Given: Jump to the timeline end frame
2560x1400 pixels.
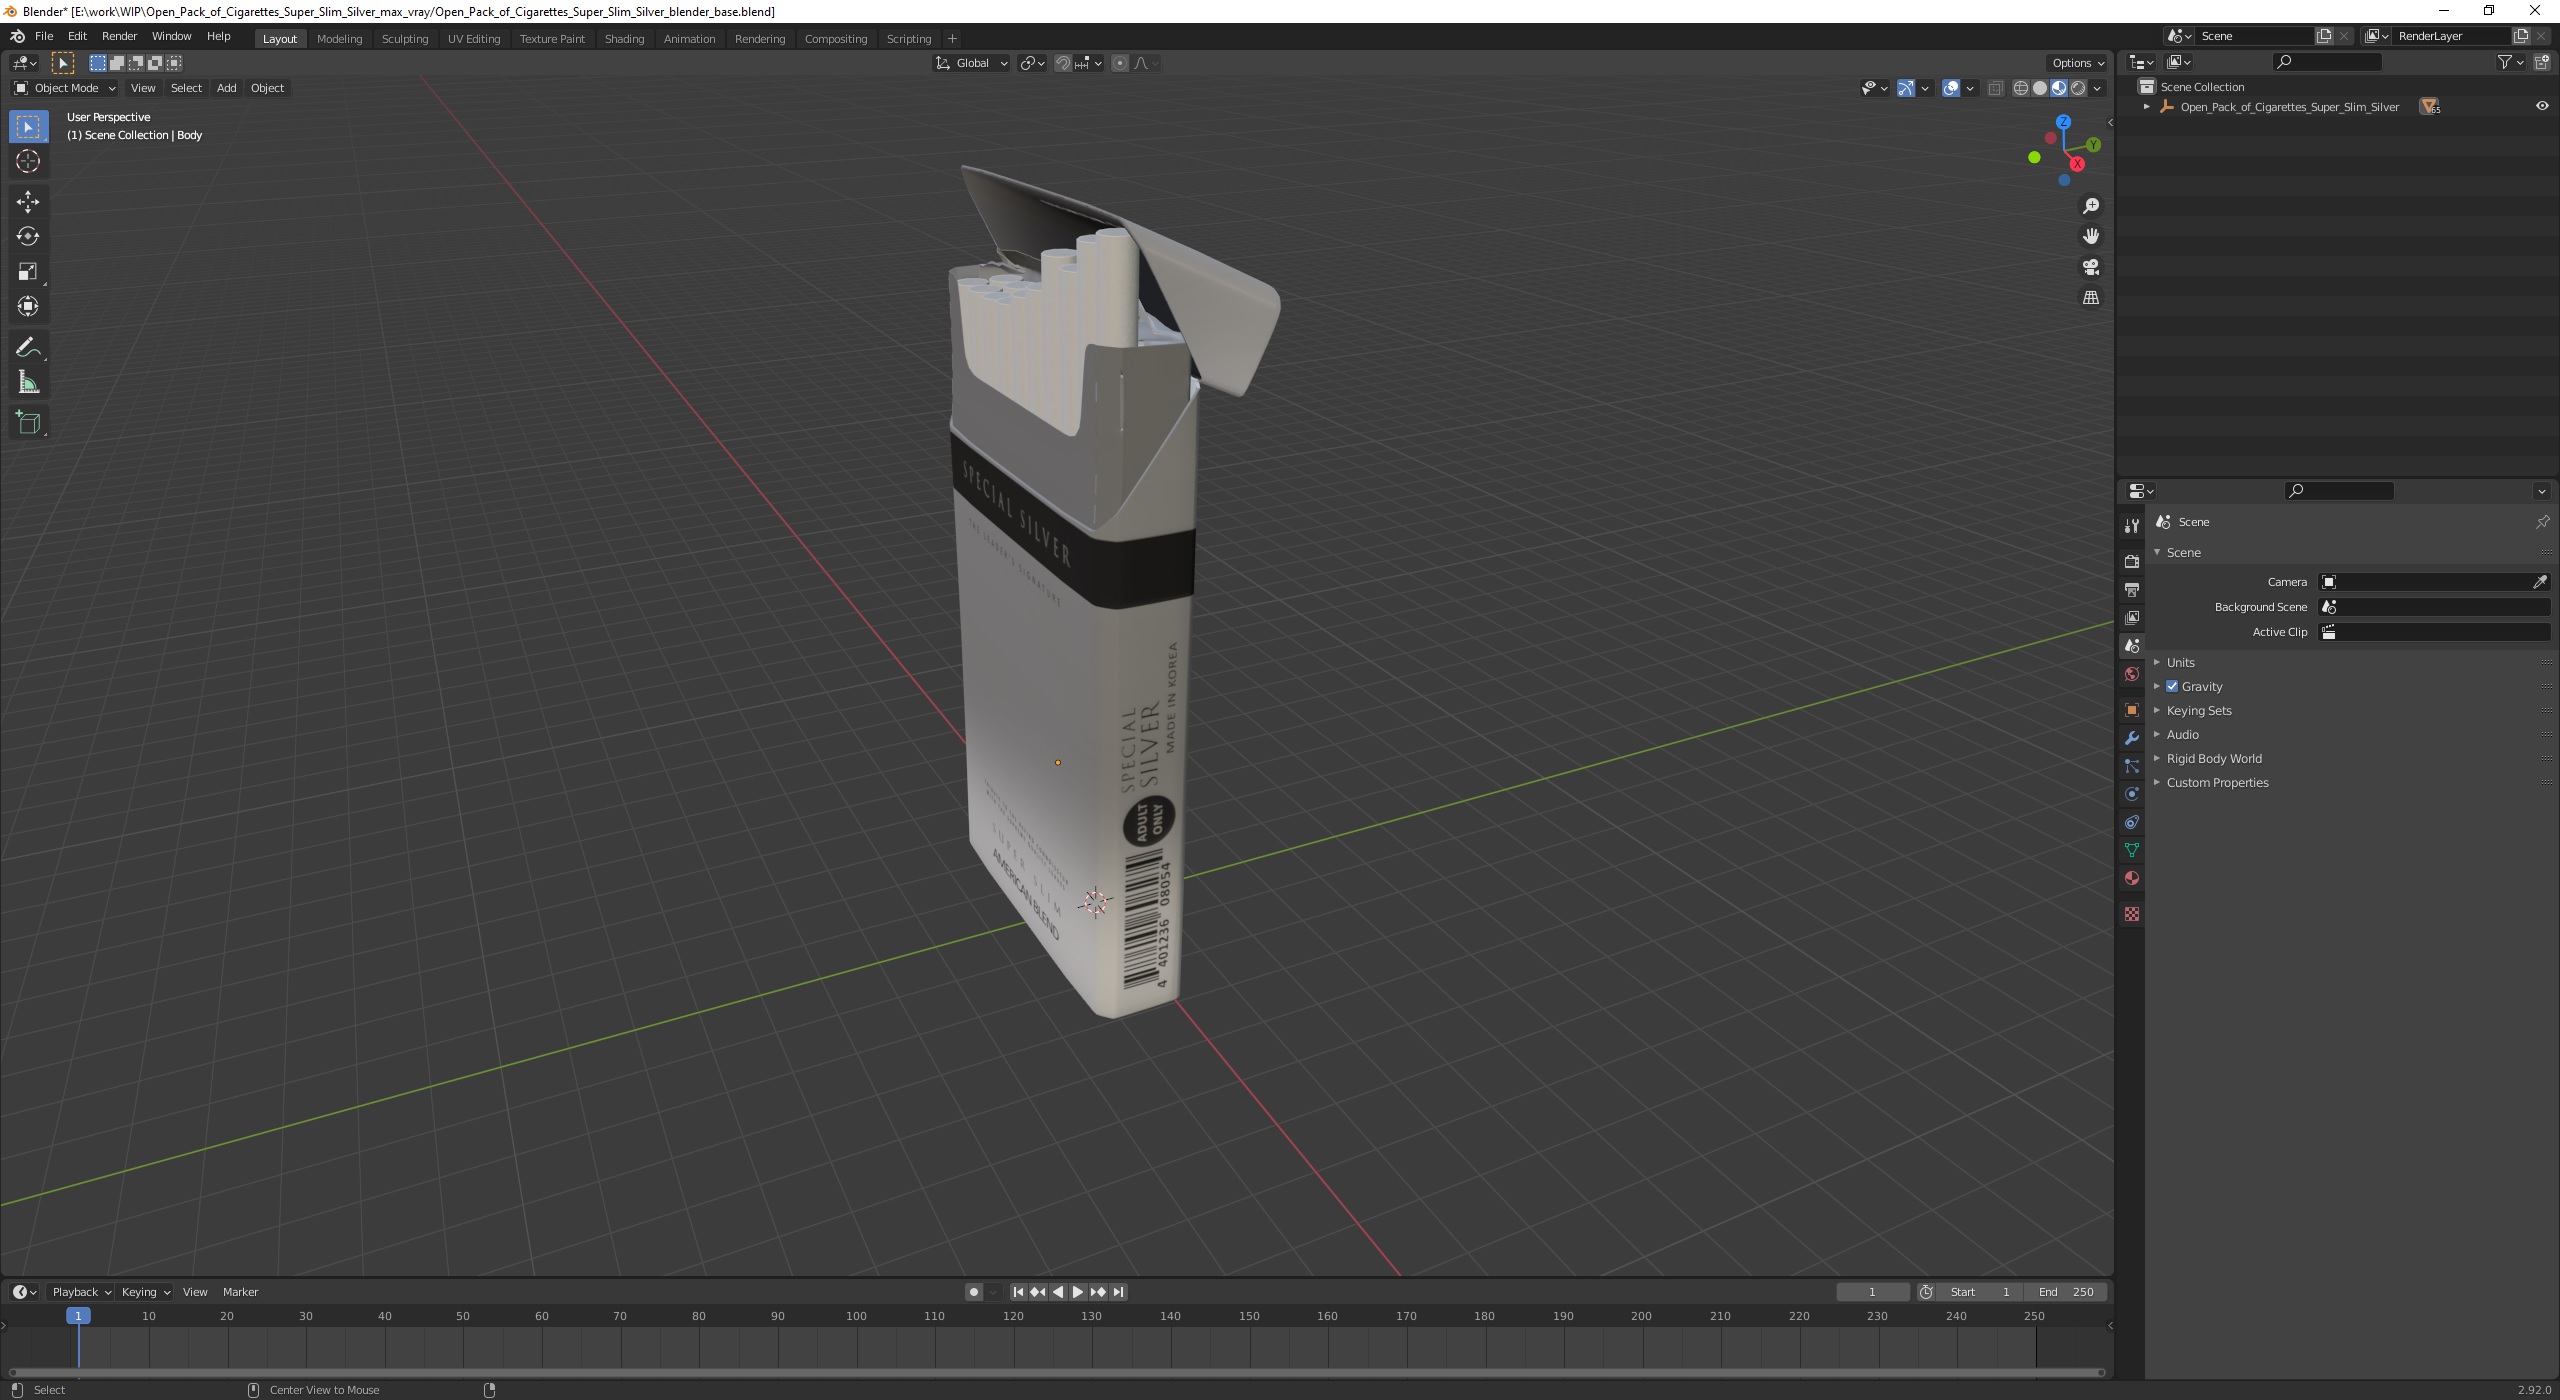Looking at the screenshot, I should pos(1118,1292).
